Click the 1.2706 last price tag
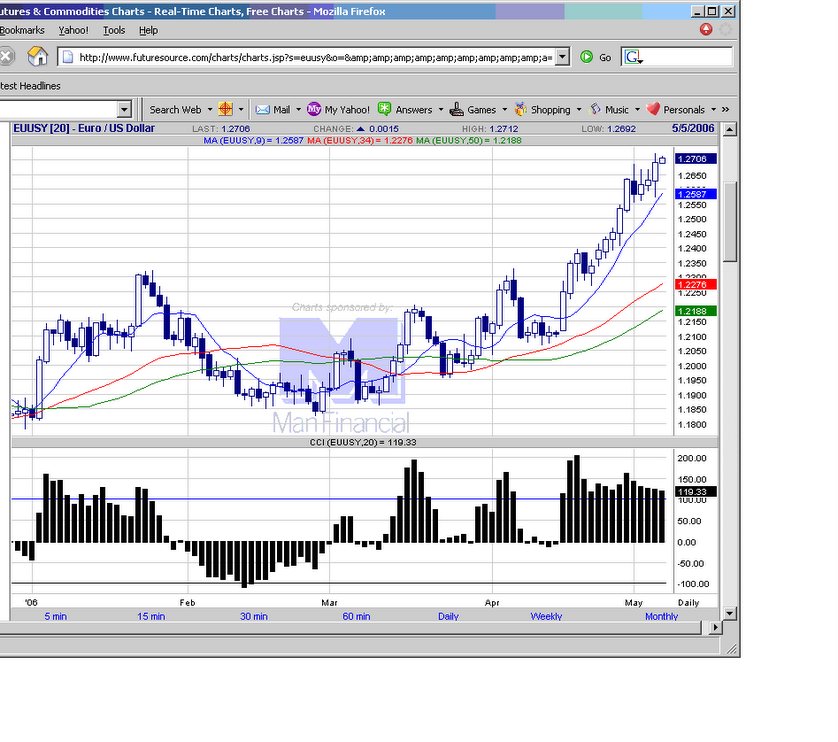Viewport: 838px width, 742px height. [x=695, y=159]
